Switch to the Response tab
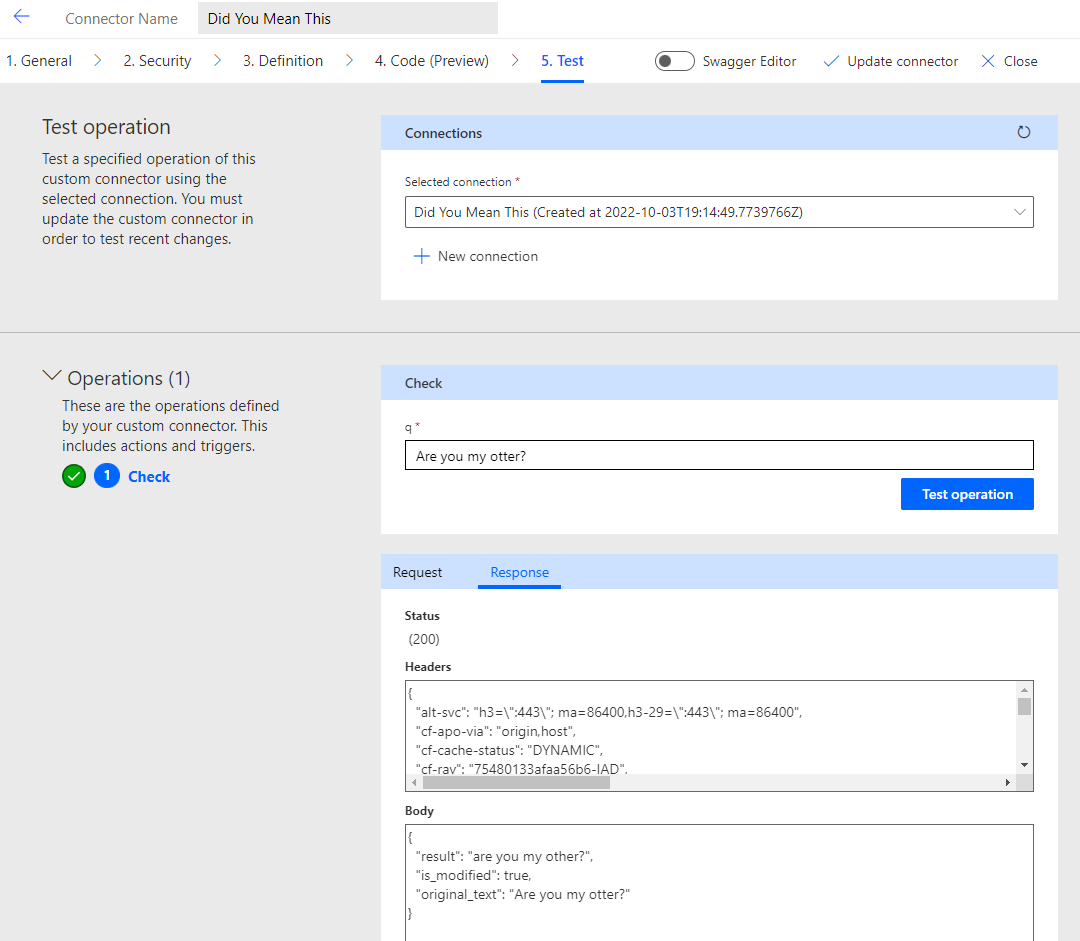 519,572
